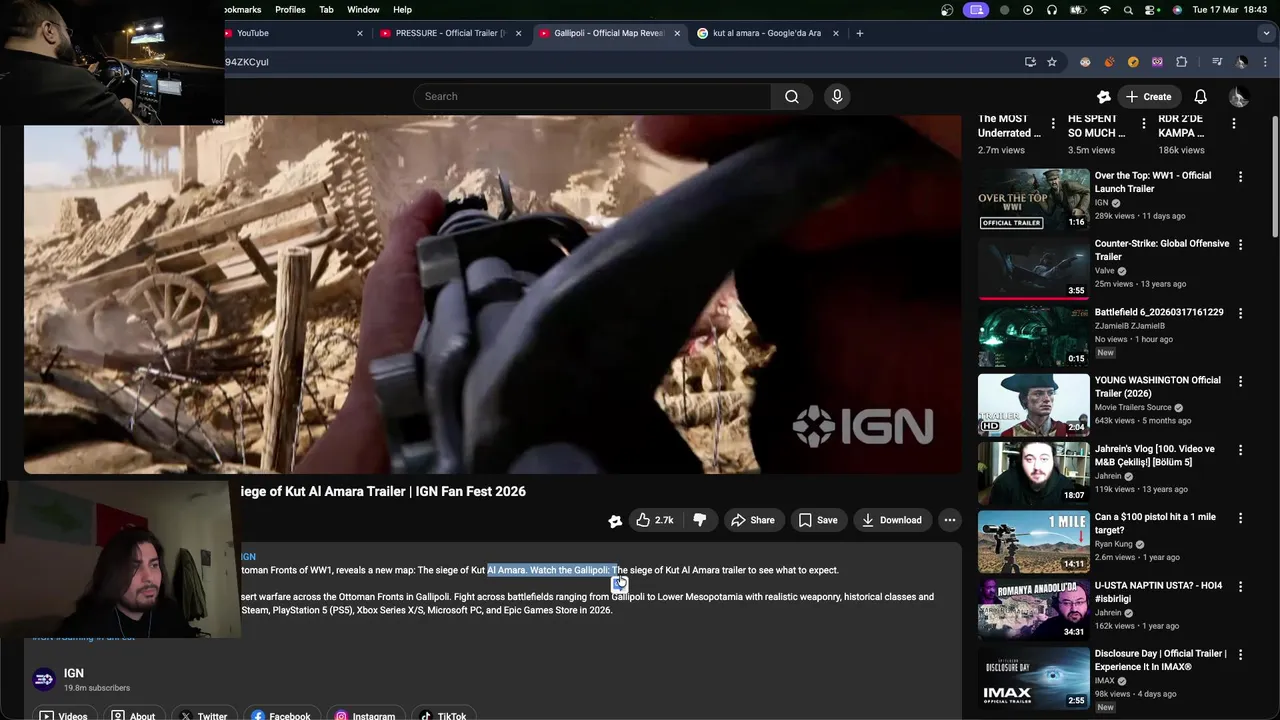1280x720 pixels.
Task: Open options for Disclosure Day trailer video
Action: point(1240,654)
